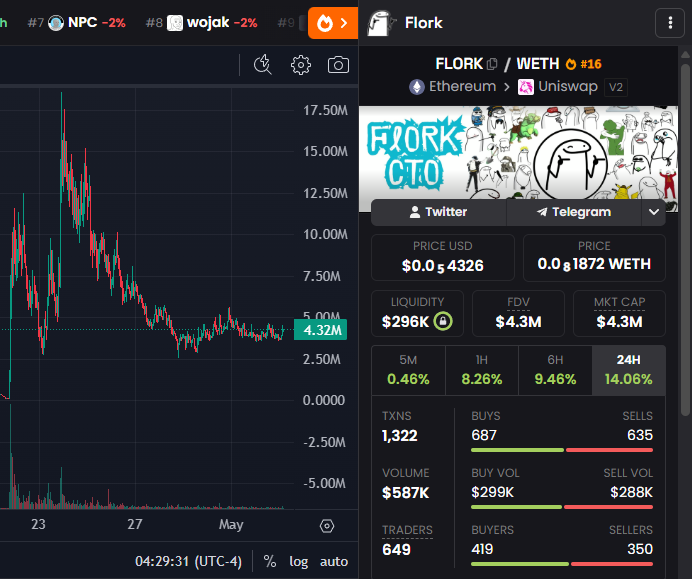692x579 pixels.
Task: Click the Flork CTO banner image
Action: [518, 152]
